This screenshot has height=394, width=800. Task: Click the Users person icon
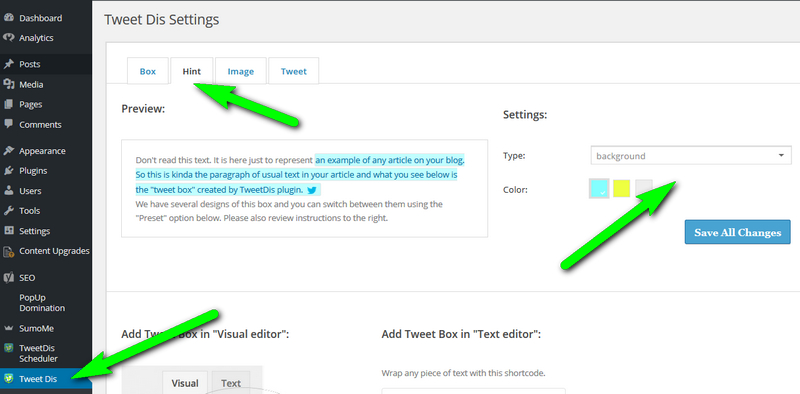click(8, 190)
